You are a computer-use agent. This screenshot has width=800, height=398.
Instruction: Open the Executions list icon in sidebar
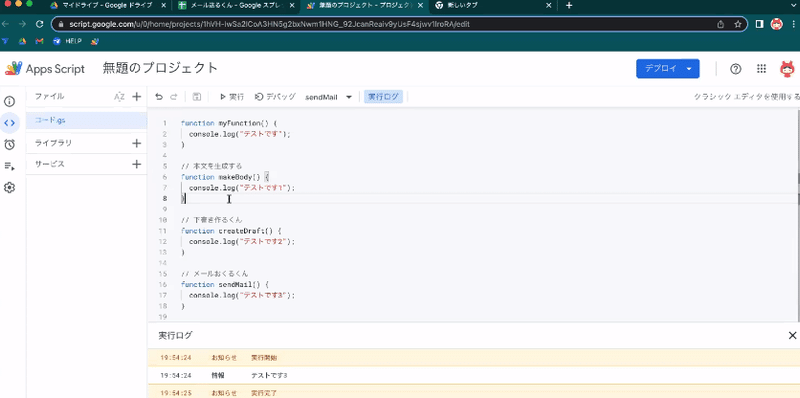tap(9, 166)
